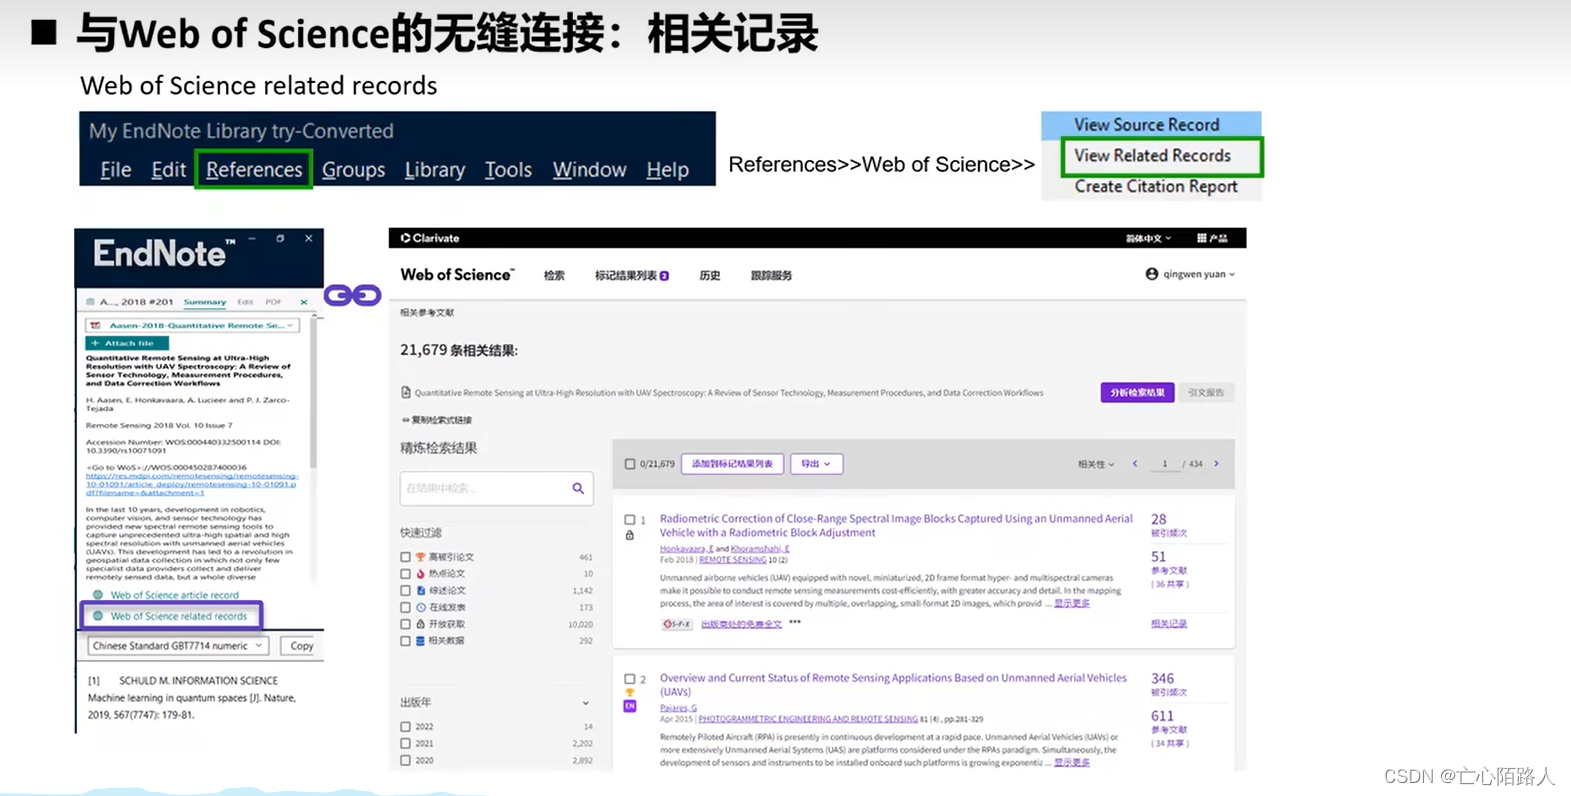
Task: Choose Create Citation Report menu entry
Action: [1156, 187]
